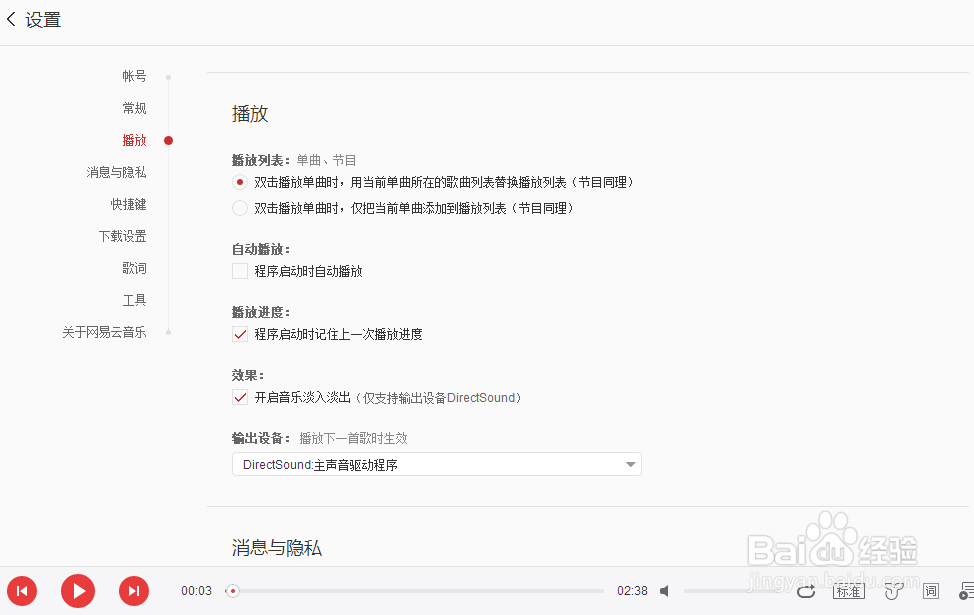
Task: Jump to 消息与隐私 in sidebar
Action: 116,172
